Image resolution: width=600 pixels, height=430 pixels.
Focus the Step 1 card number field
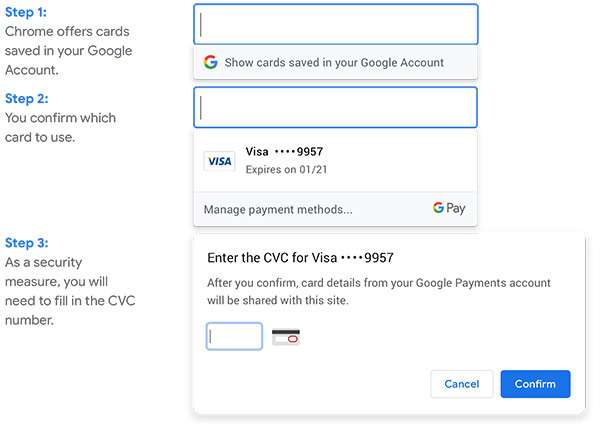pyautogui.click(x=335, y=24)
